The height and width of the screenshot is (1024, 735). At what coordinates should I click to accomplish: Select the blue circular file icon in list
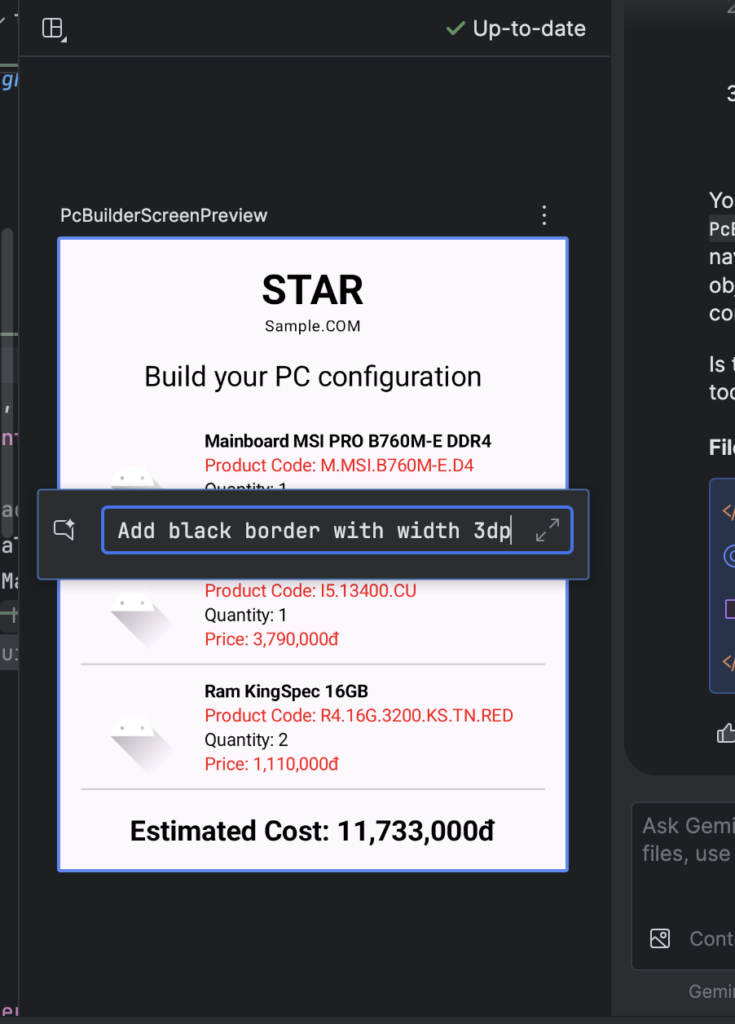tap(727, 557)
